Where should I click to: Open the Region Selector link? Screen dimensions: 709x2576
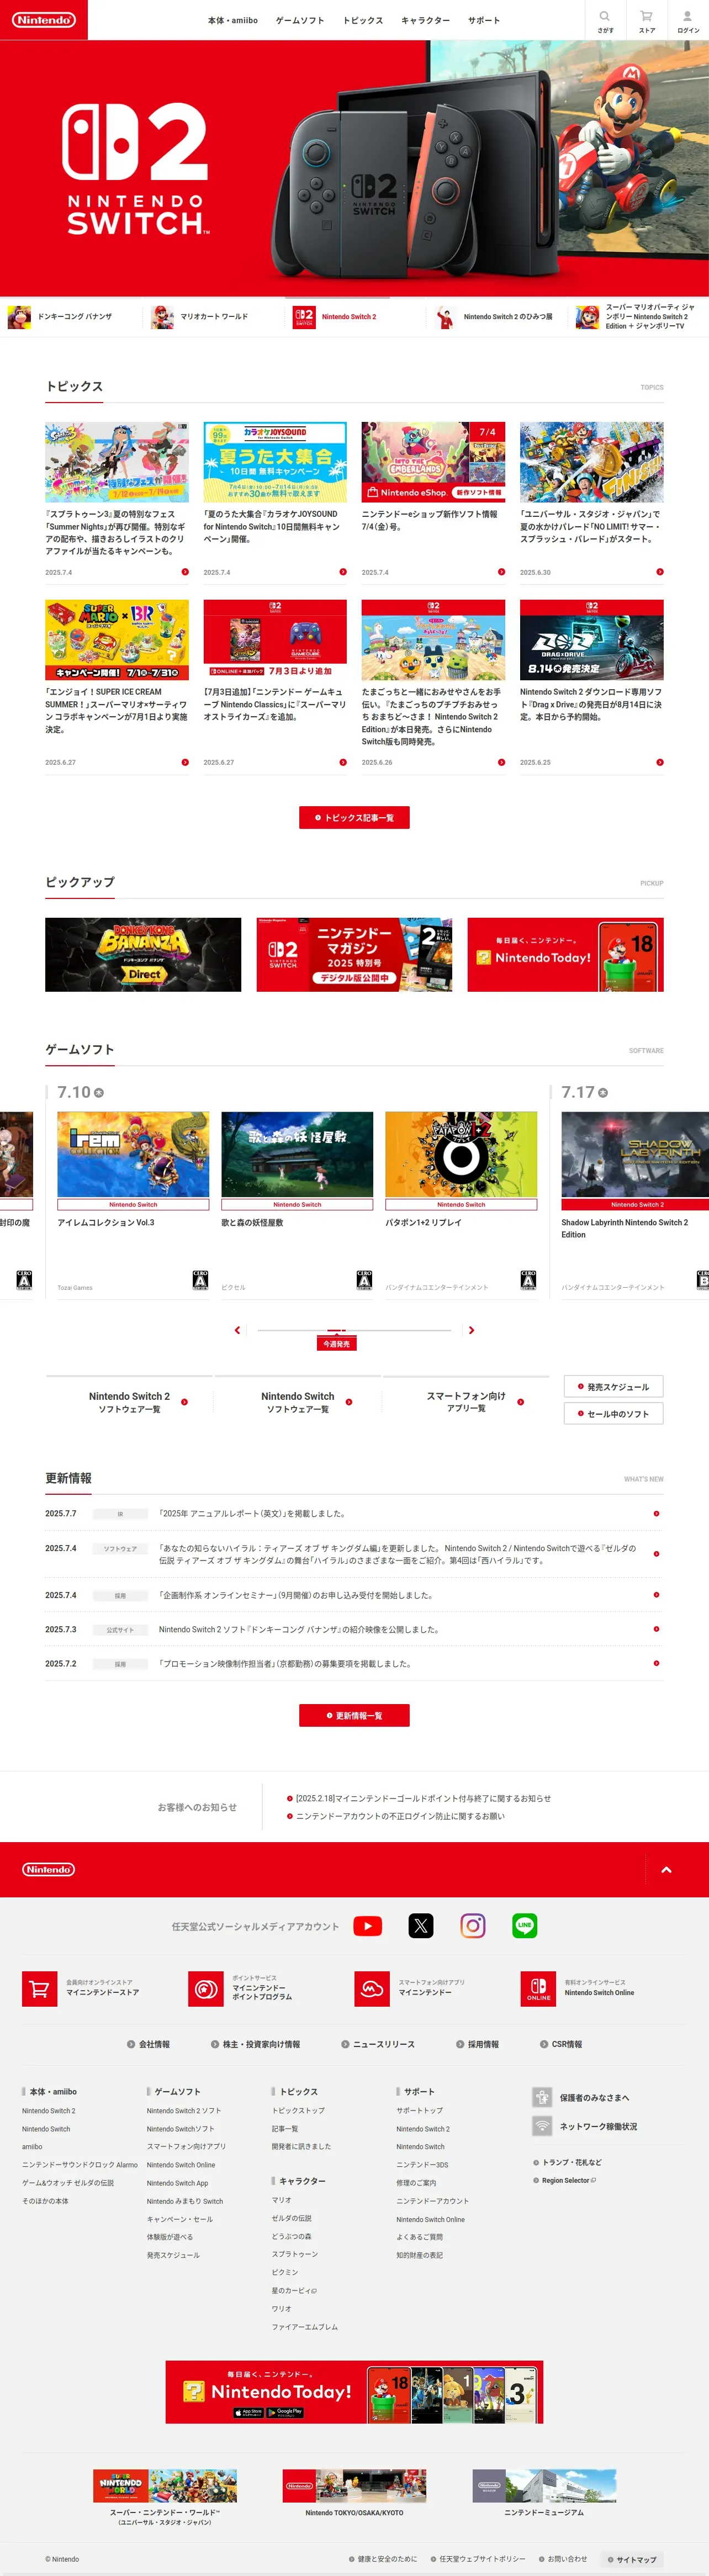pyautogui.click(x=565, y=2180)
